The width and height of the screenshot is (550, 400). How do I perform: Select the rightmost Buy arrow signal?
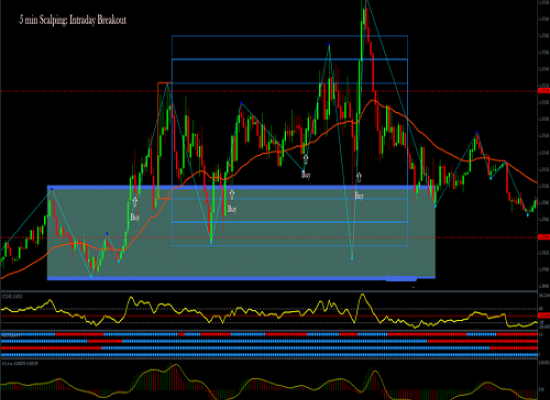pyautogui.click(x=359, y=177)
